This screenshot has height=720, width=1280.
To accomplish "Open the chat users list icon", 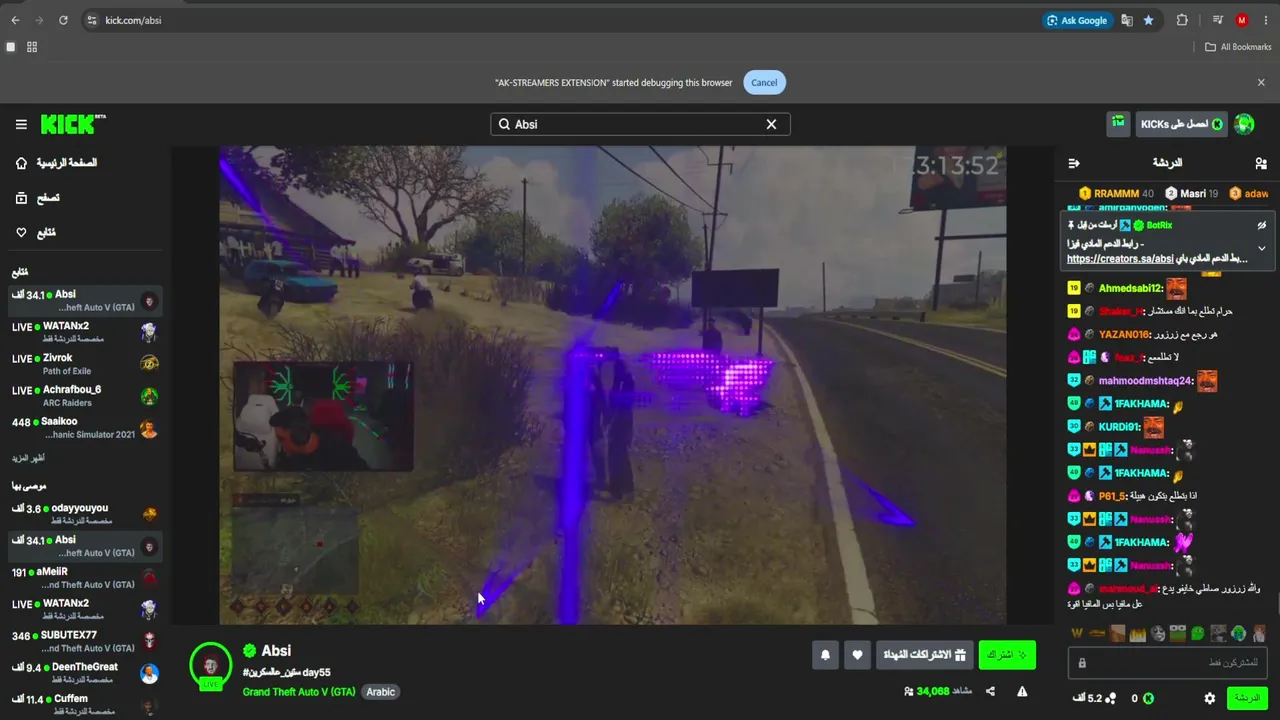I will [x=1261, y=163].
